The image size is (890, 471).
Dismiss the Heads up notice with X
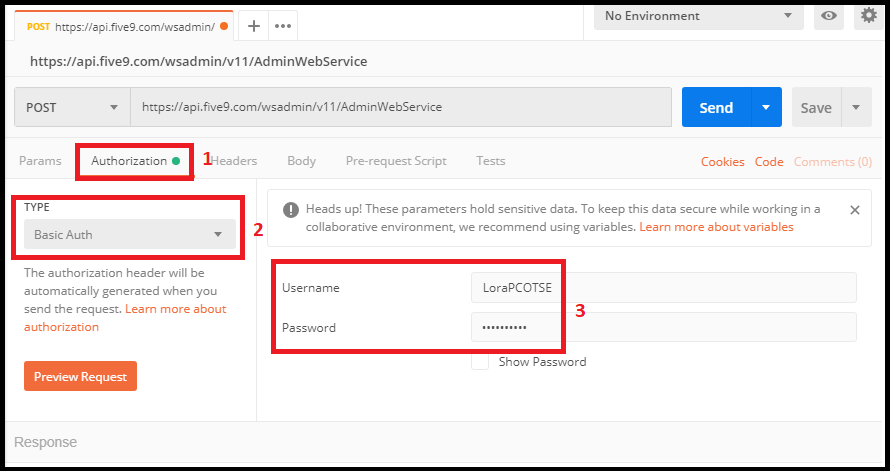[x=855, y=210]
